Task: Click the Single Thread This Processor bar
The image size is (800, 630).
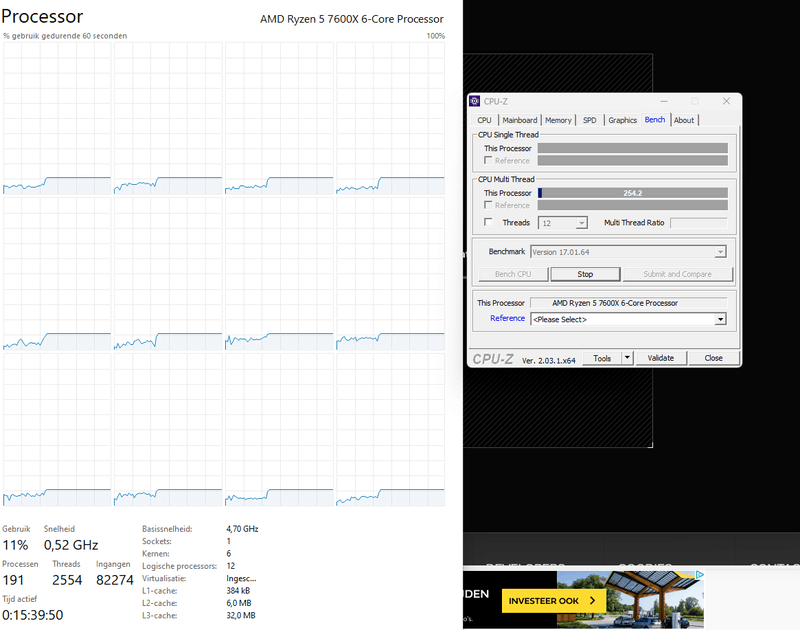Action: coord(633,148)
